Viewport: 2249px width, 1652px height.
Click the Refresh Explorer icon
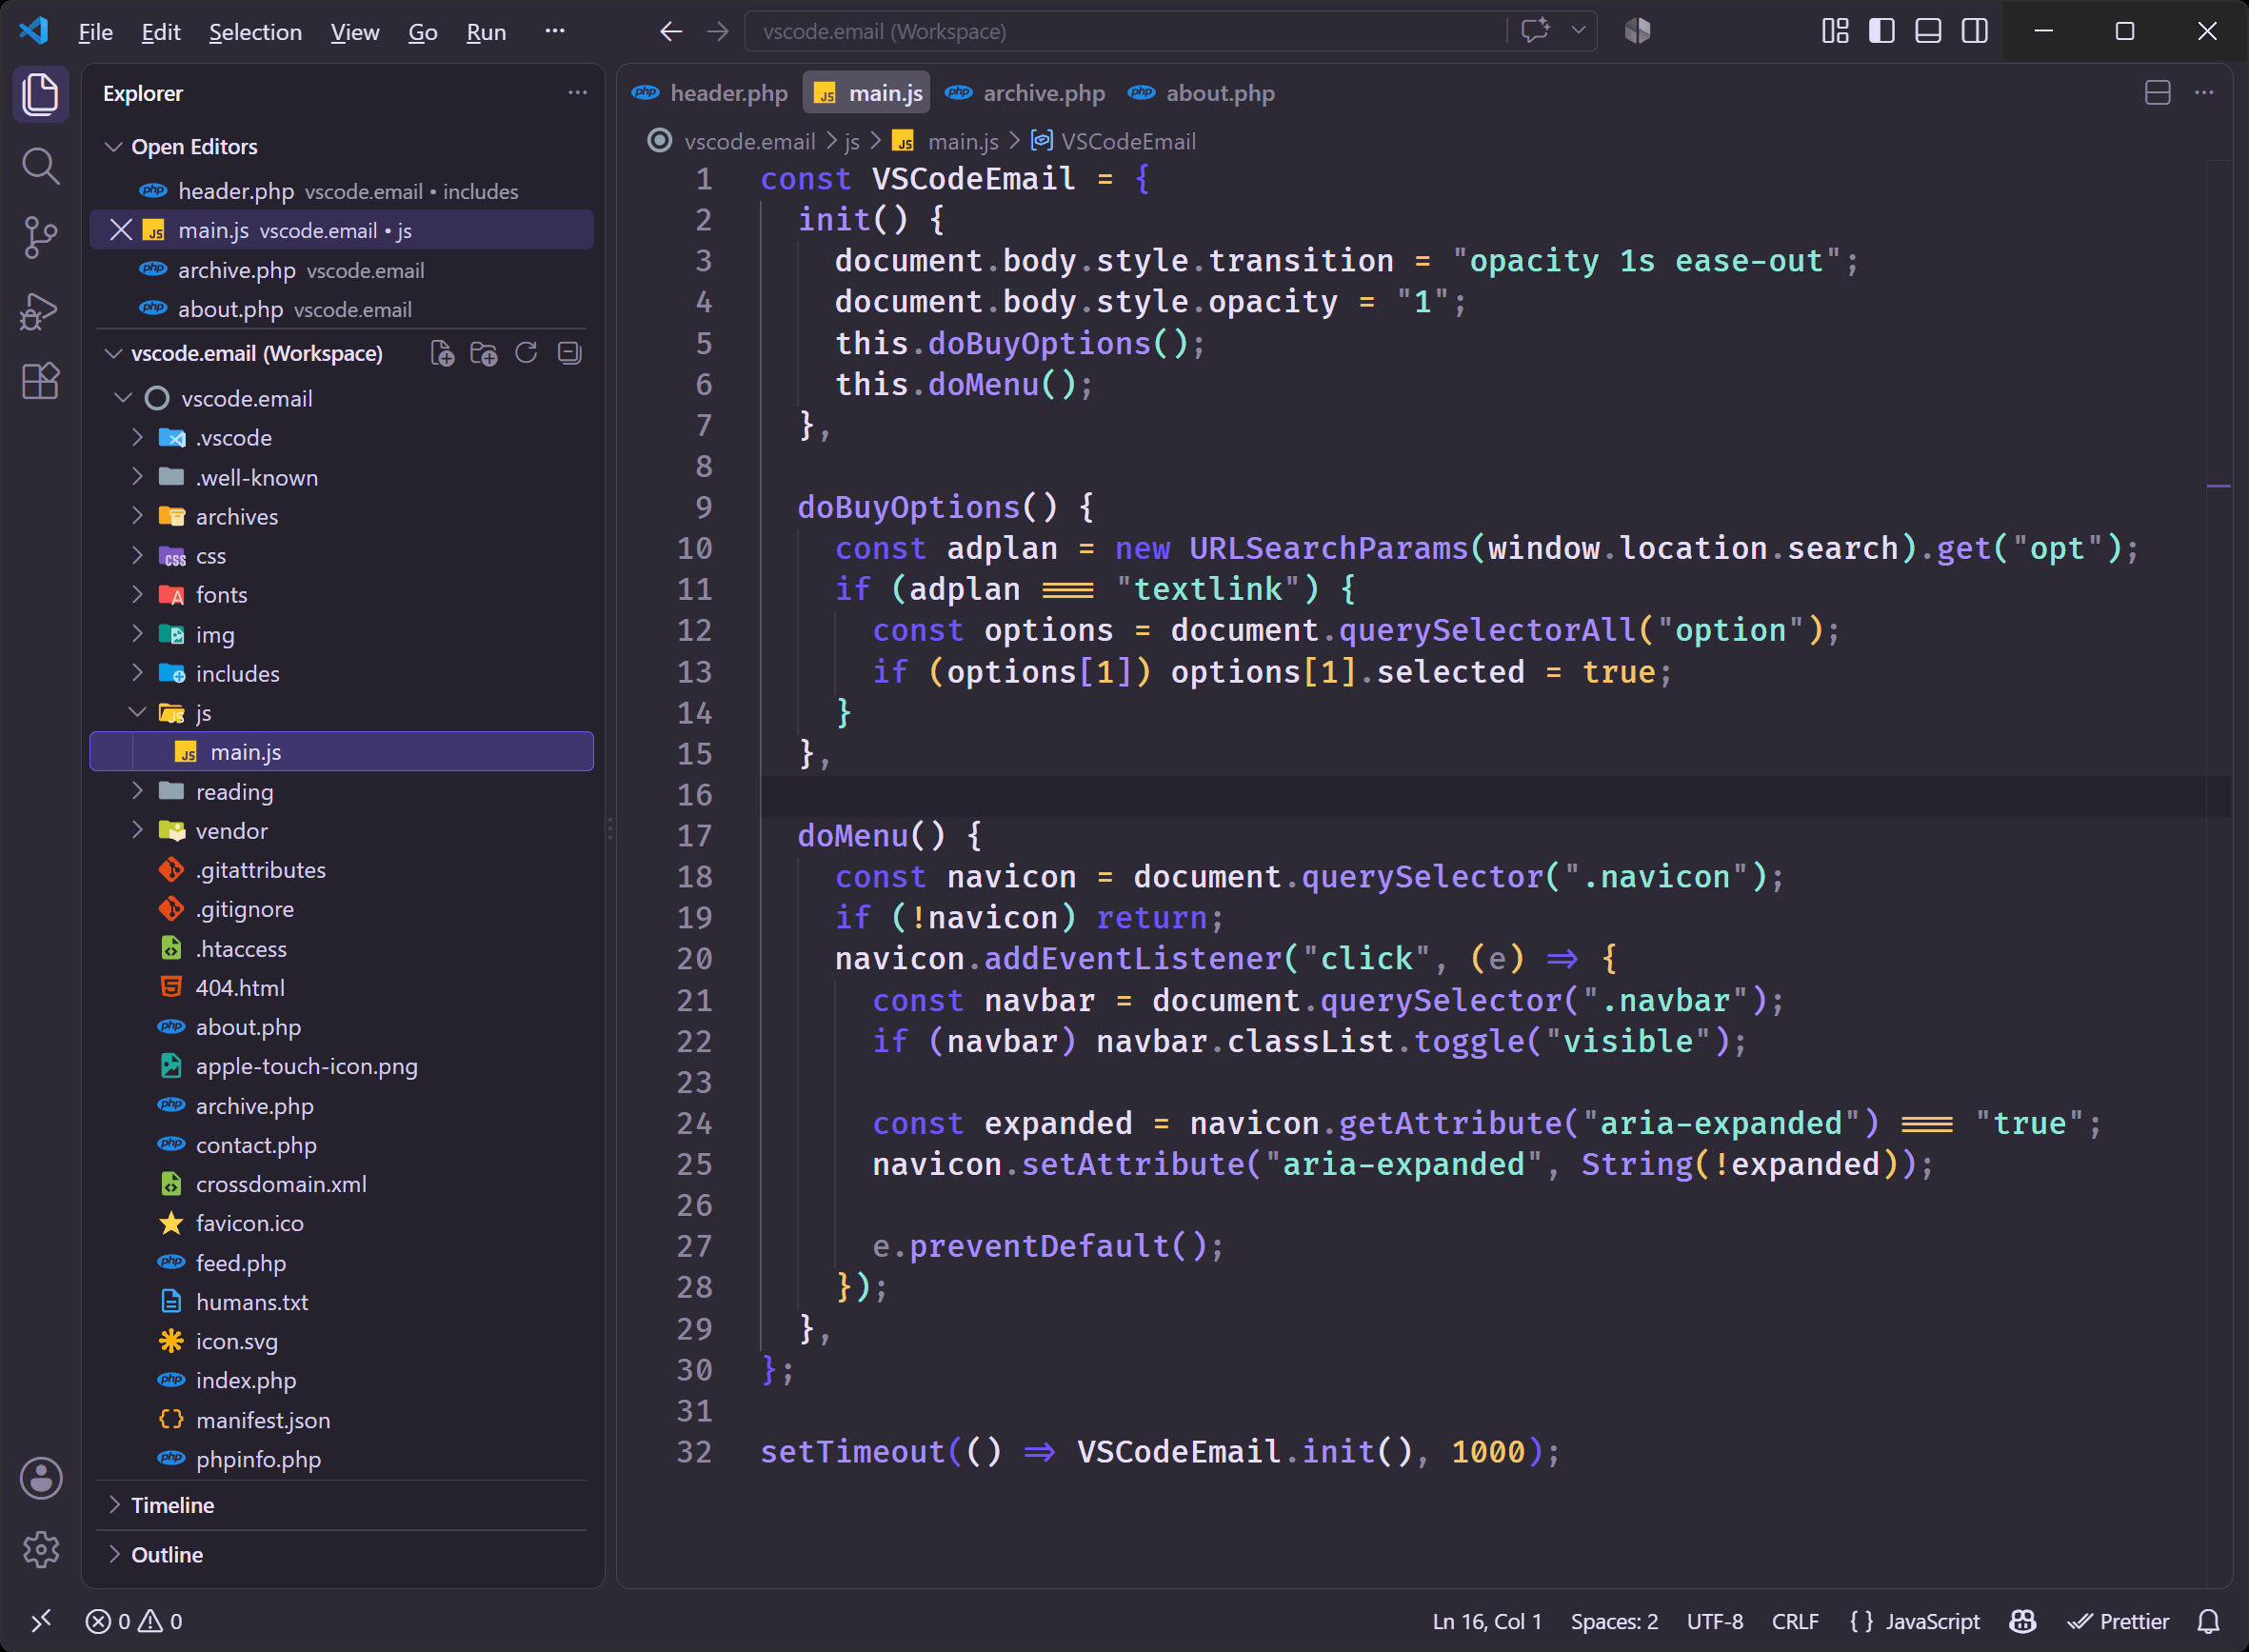526,353
